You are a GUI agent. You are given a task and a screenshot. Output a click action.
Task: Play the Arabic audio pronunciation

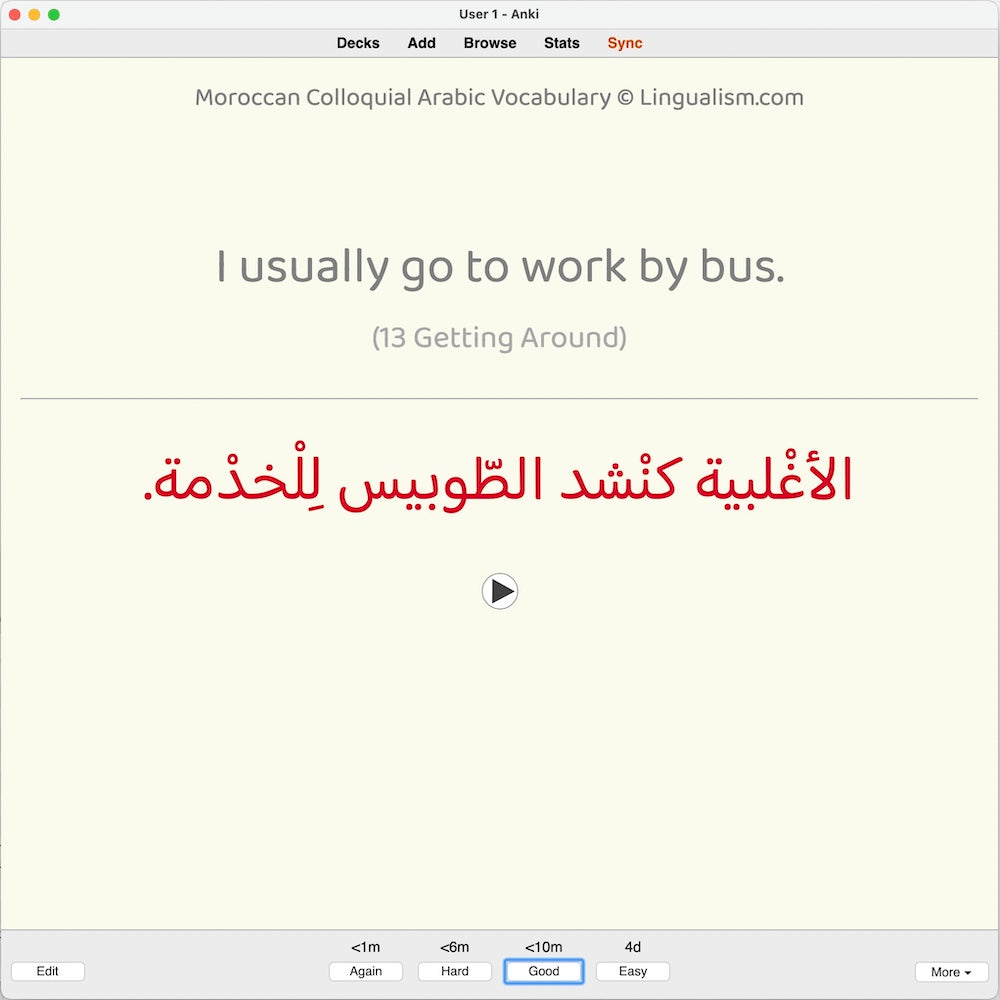pos(500,590)
